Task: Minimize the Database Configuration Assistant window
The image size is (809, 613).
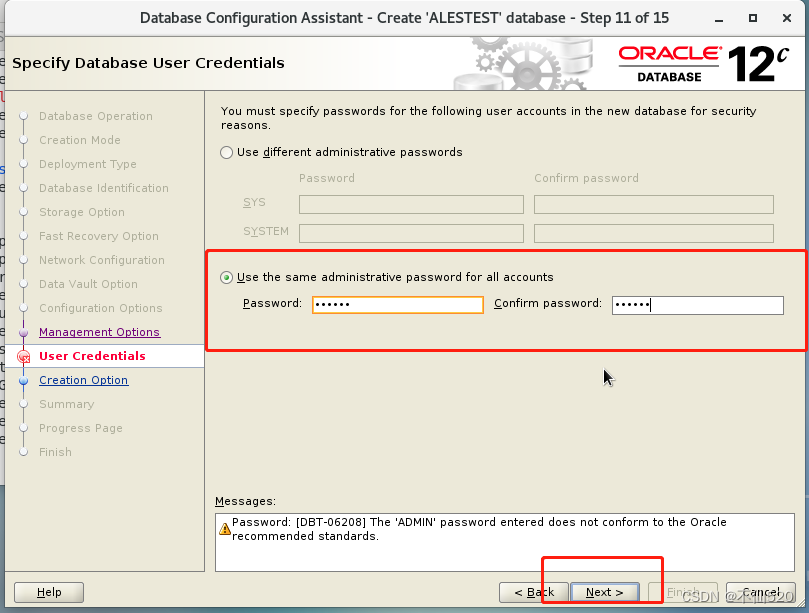Action: [719, 19]
